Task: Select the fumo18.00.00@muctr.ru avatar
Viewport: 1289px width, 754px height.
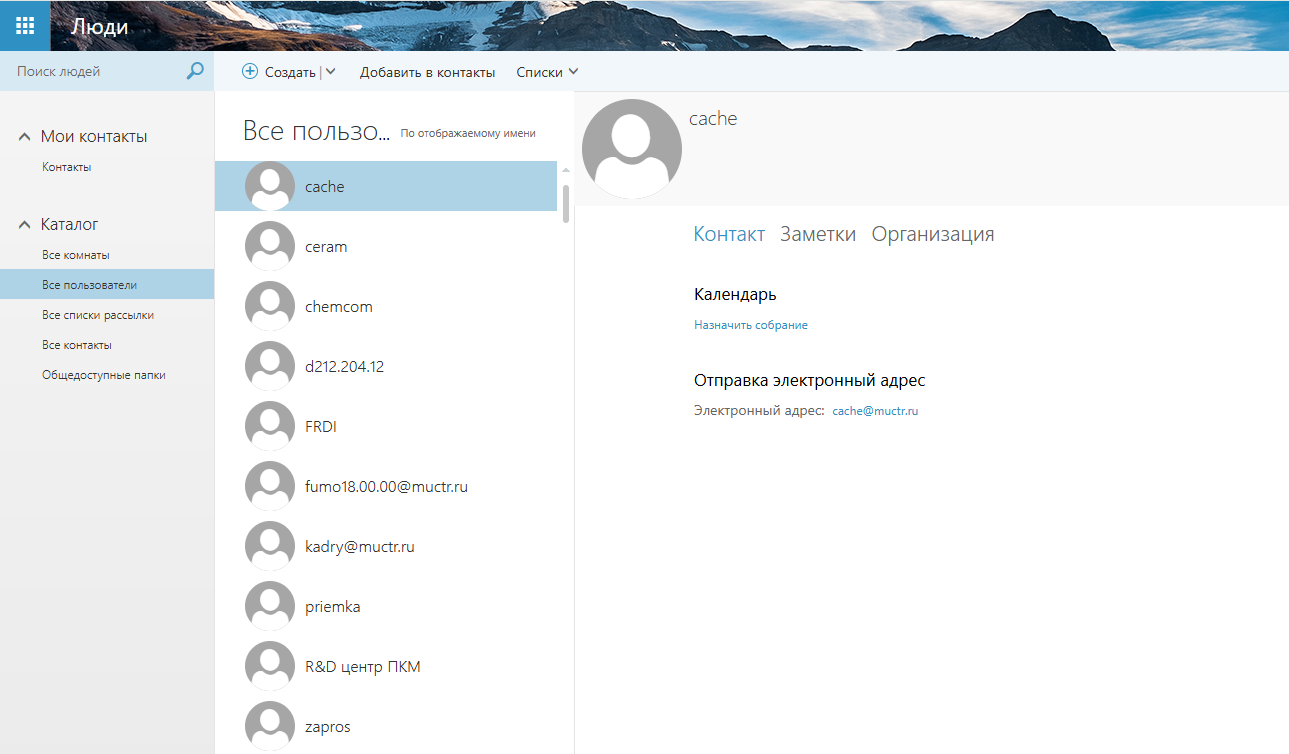Action: [x=270, y=486]
